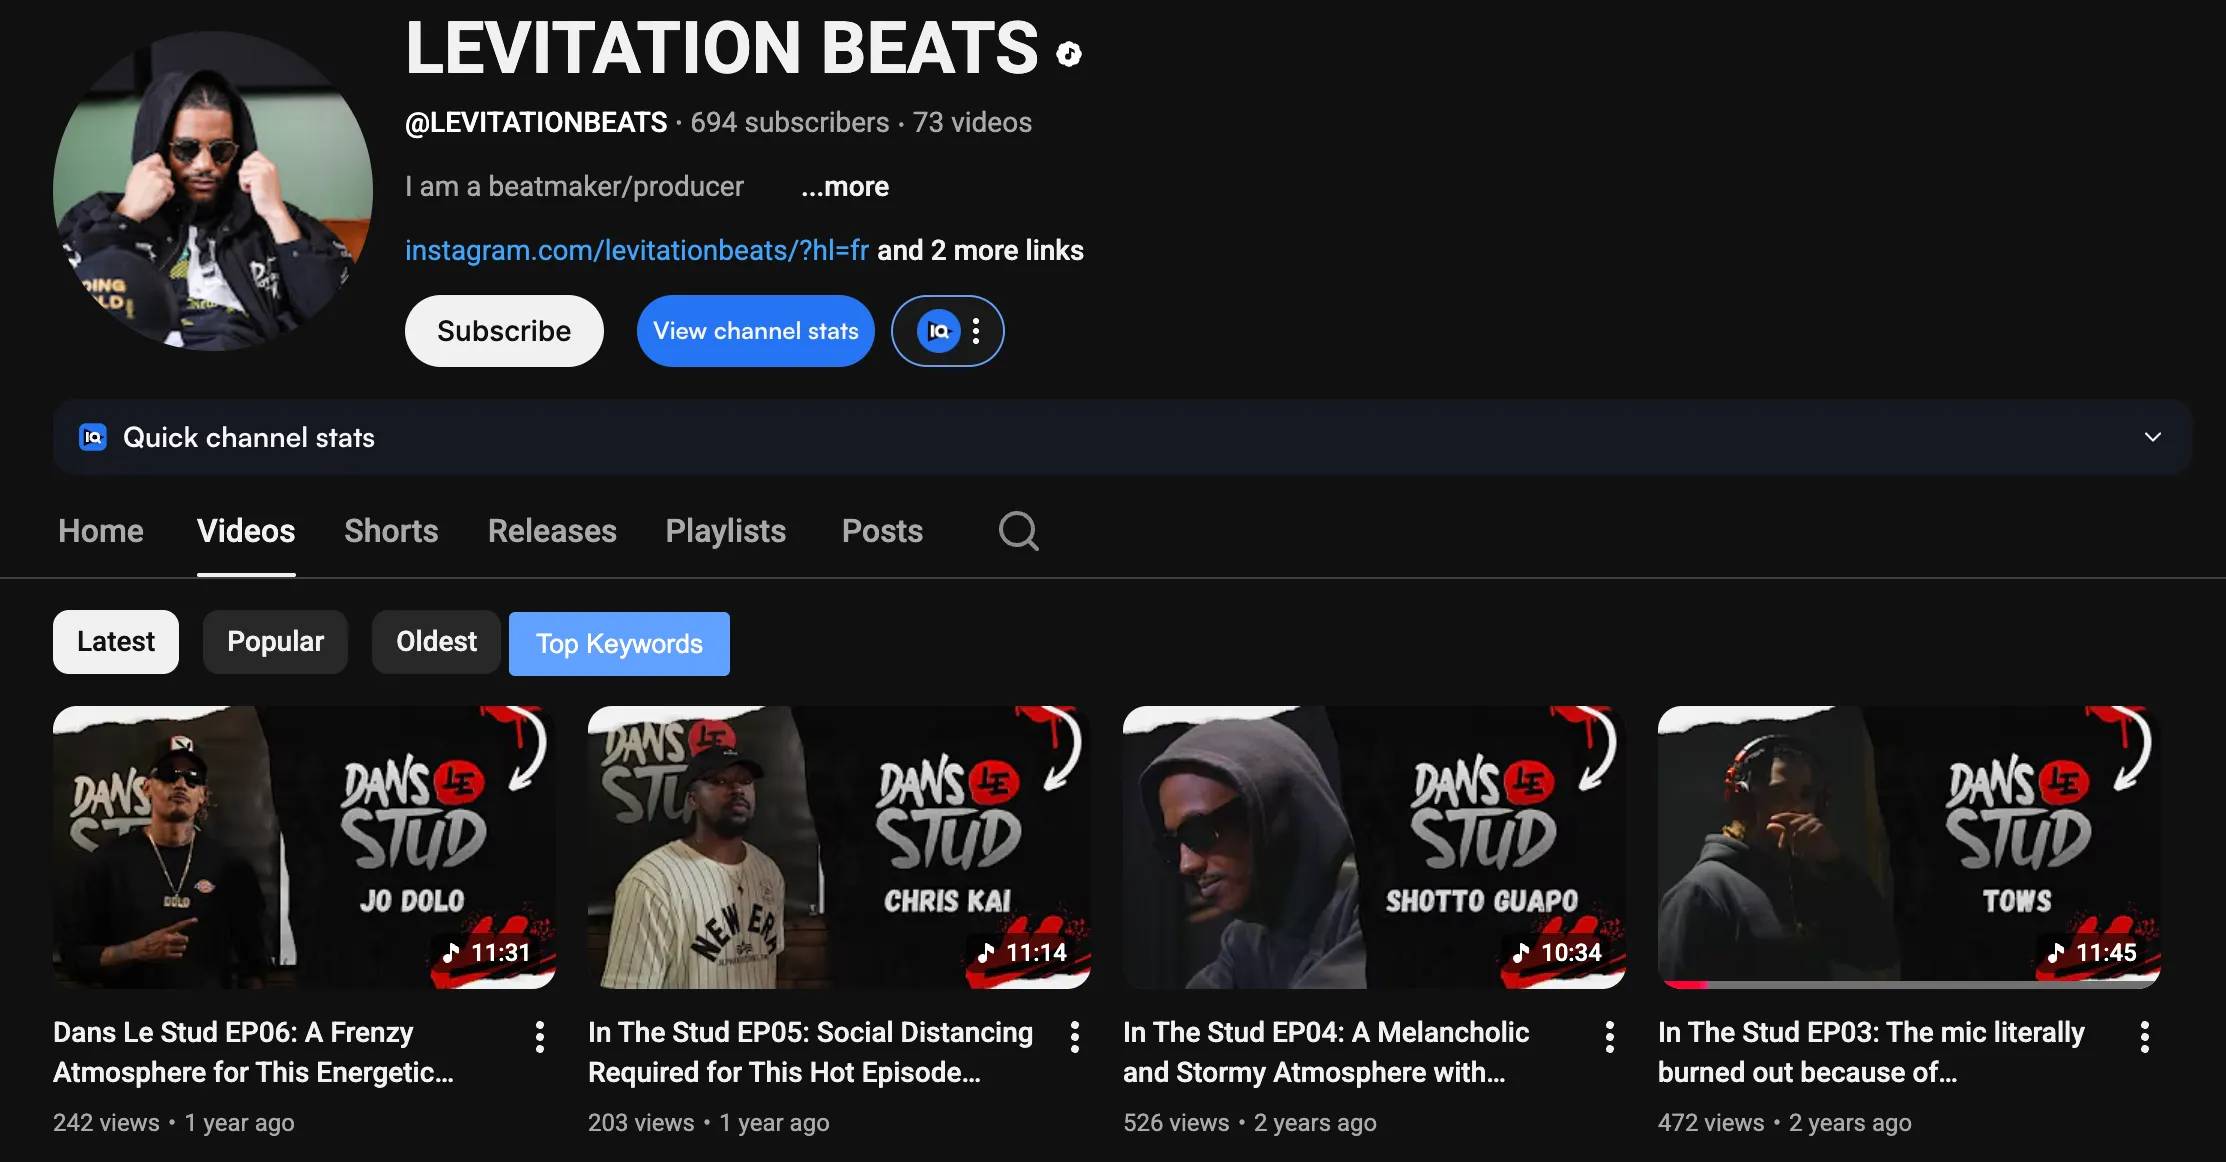Image resolution: width=2226 pixels, height=1162 pixels.
Task: Show the 2 more links
Action: (x=980, y=250)
